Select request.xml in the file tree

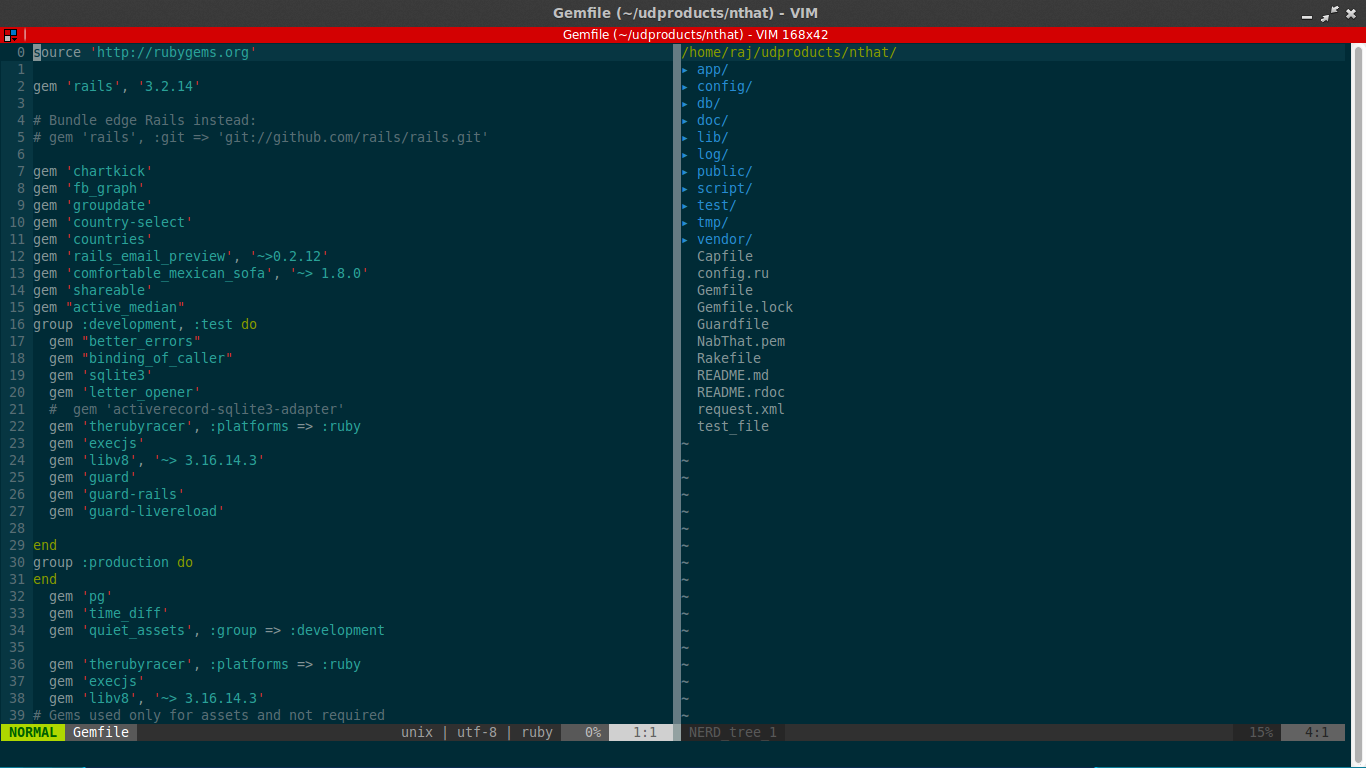[x=741, y=409]
